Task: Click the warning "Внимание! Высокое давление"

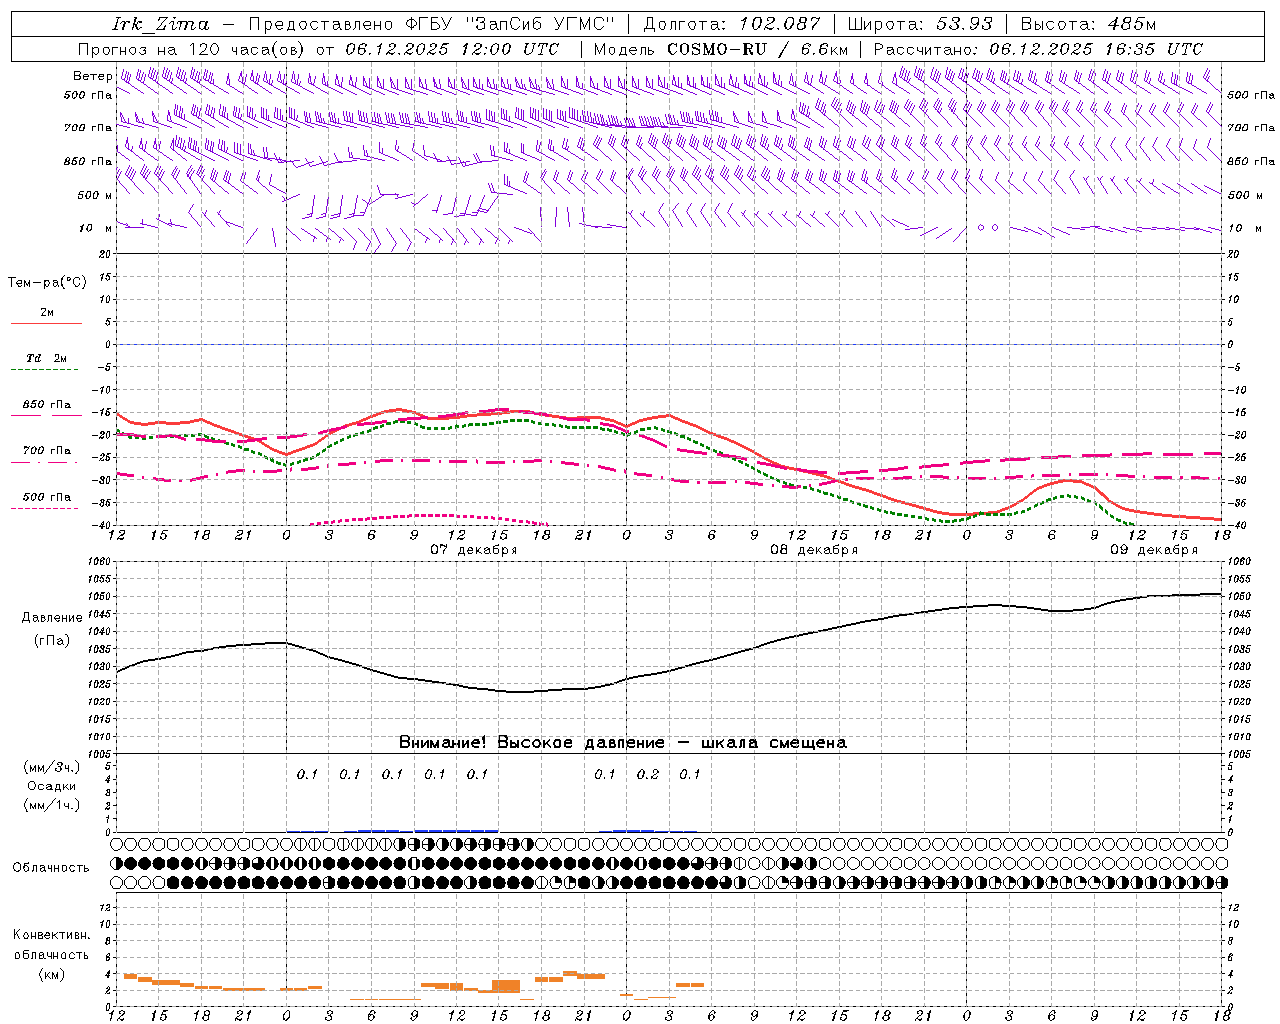Action: pyautogui.click(x=531, y=743)
